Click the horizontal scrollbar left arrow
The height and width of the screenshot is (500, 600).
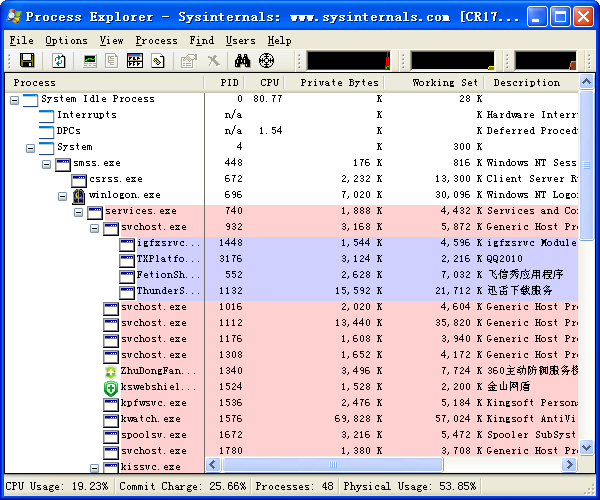(x=213, y=465)
